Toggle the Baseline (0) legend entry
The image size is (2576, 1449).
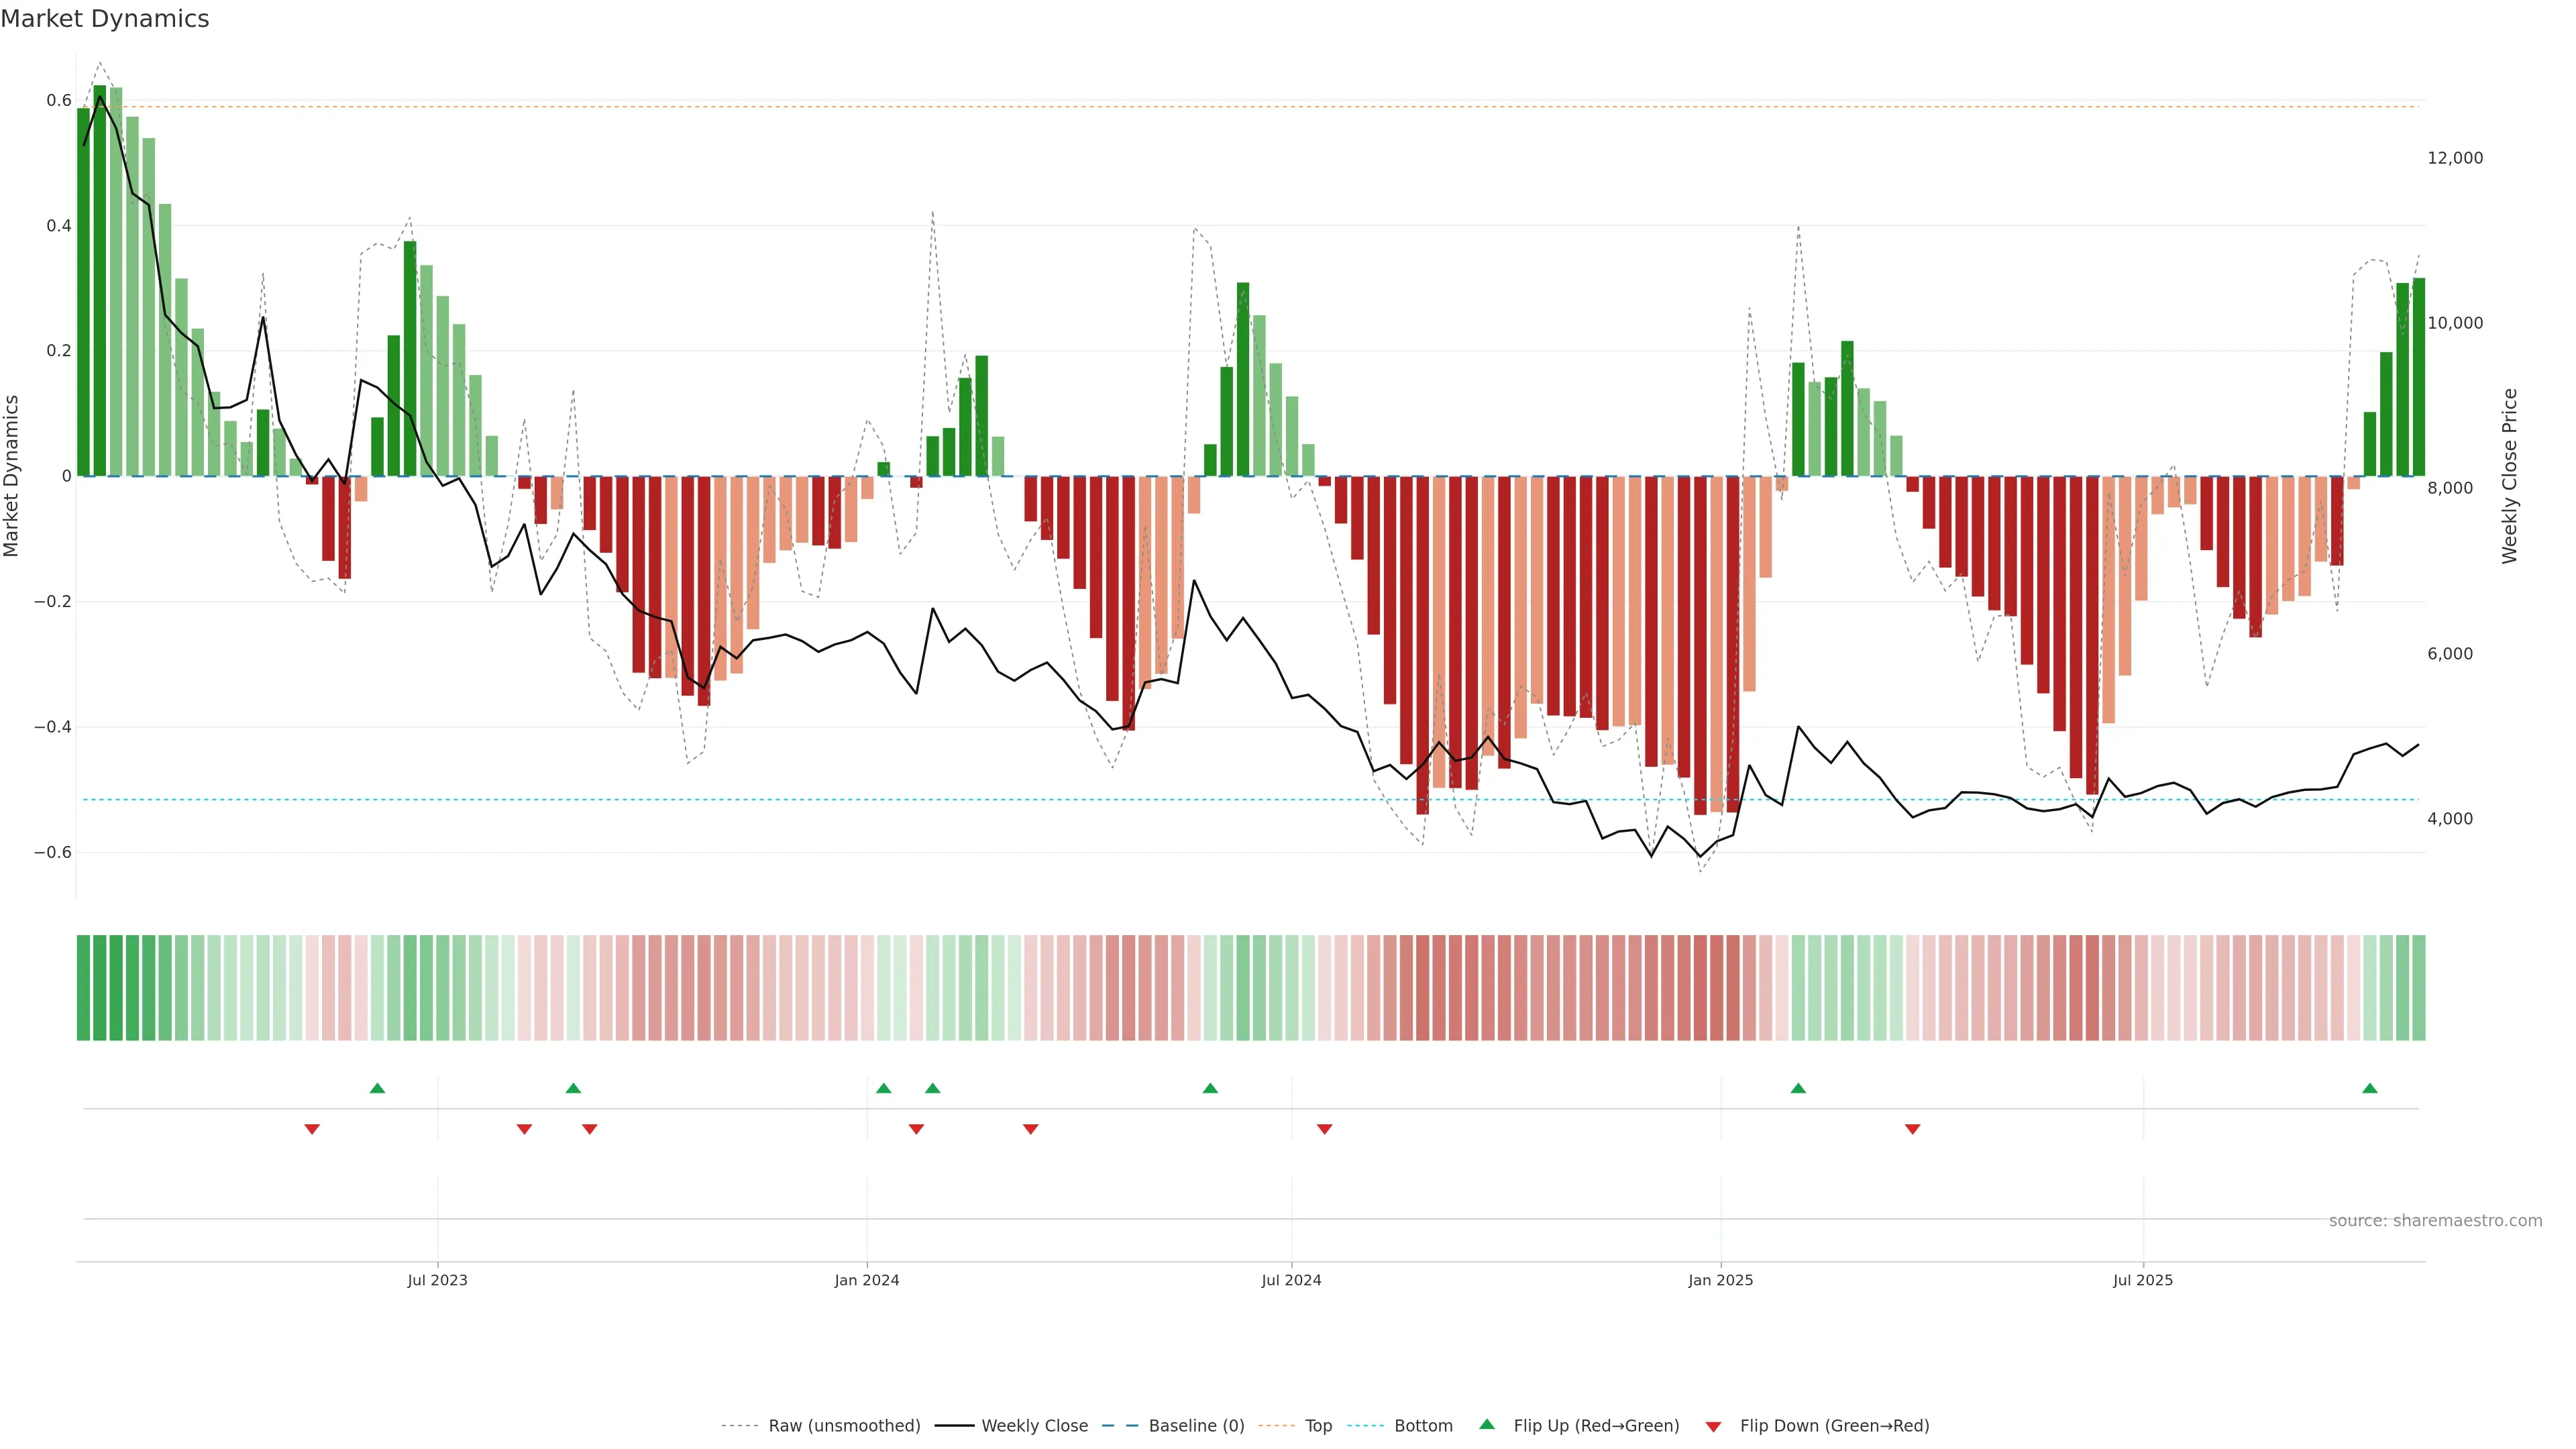pos(1196,1425)
